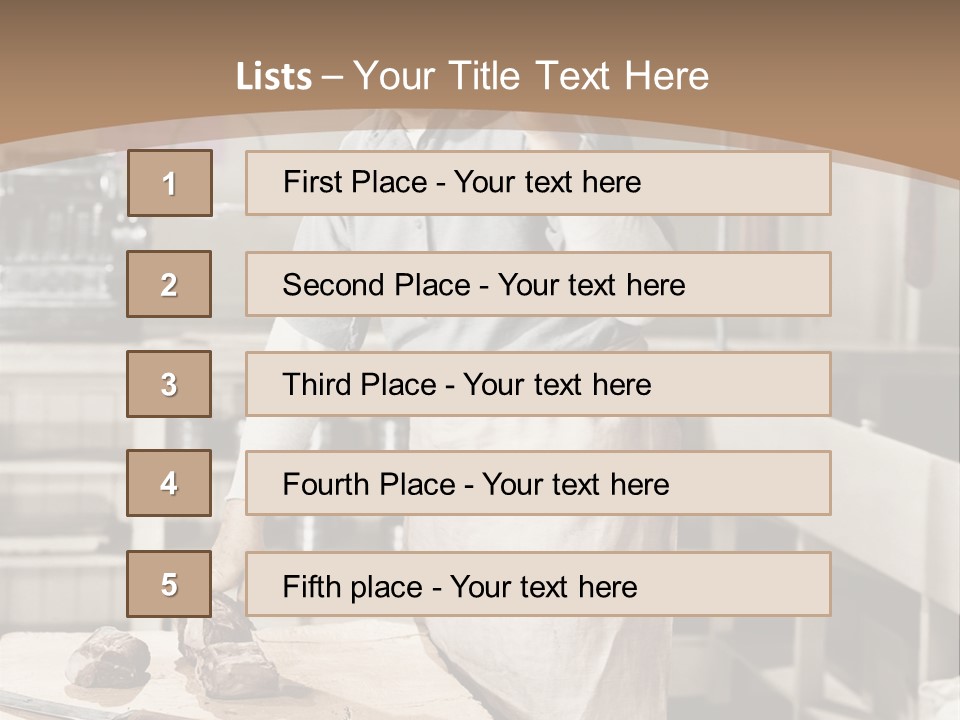Click the number 5 box
The height and width of the screenshot is (720, 960).
(169, 584)
